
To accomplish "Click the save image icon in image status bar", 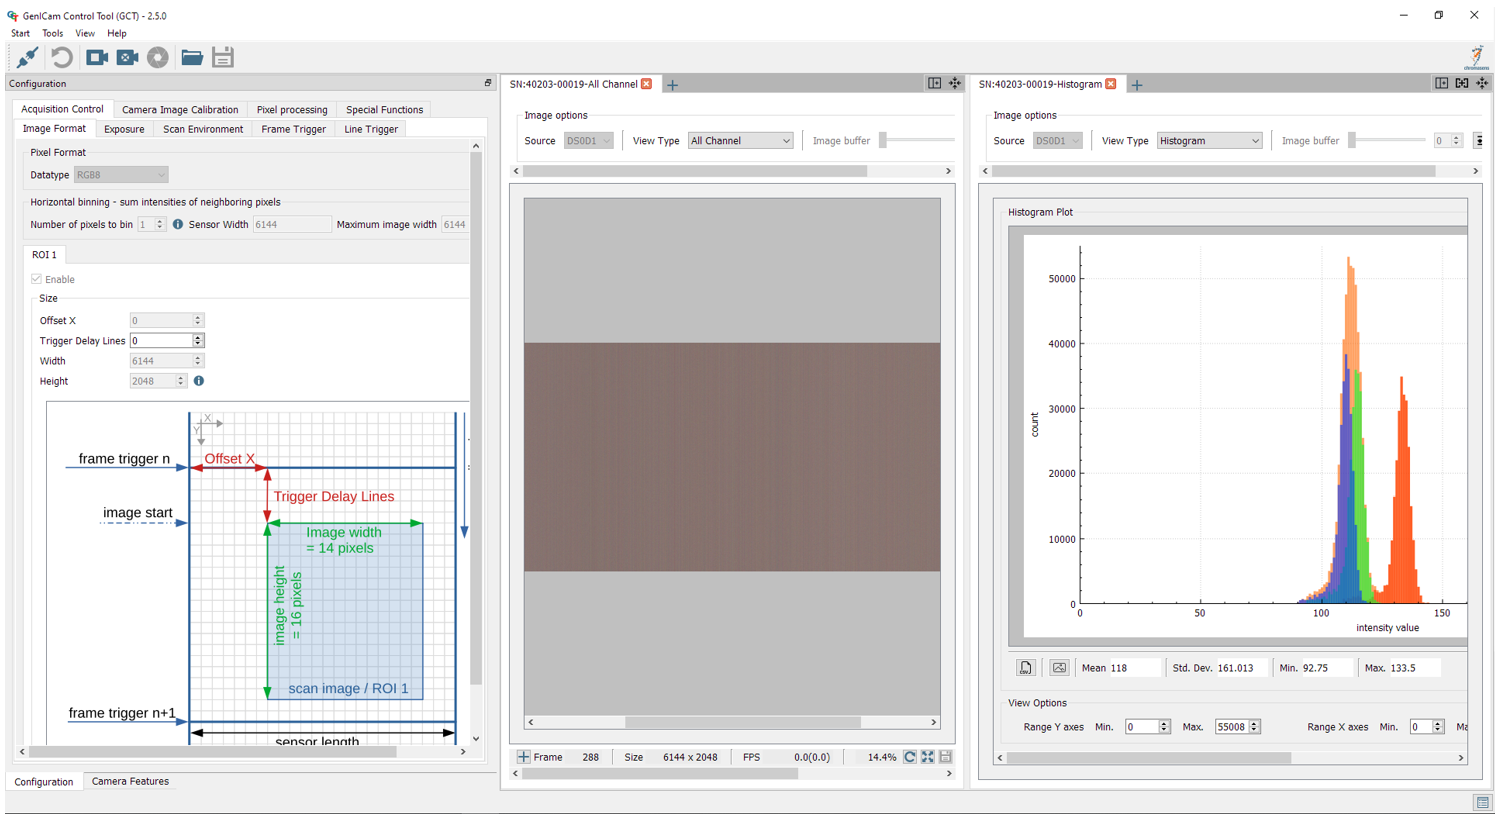I will [946, 758].
